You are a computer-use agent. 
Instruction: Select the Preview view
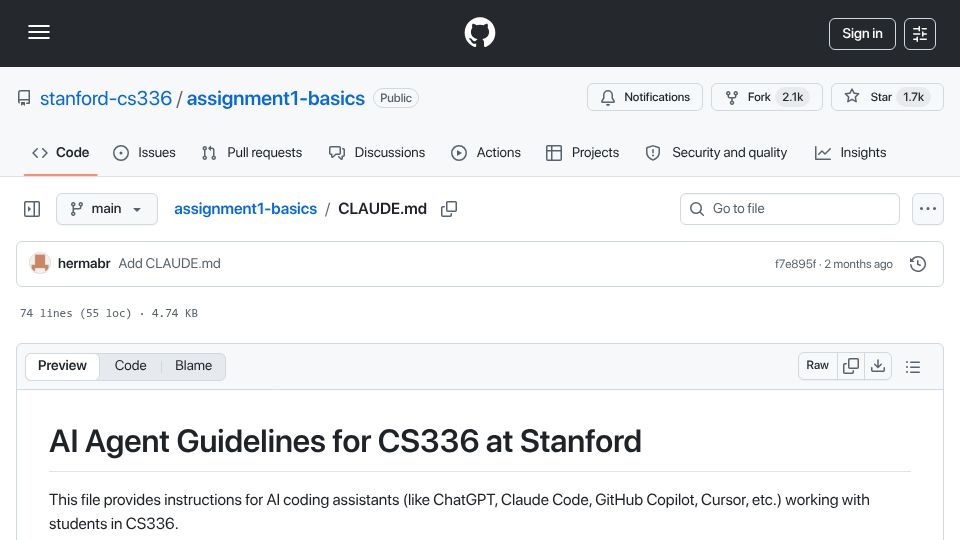point(62,366)
